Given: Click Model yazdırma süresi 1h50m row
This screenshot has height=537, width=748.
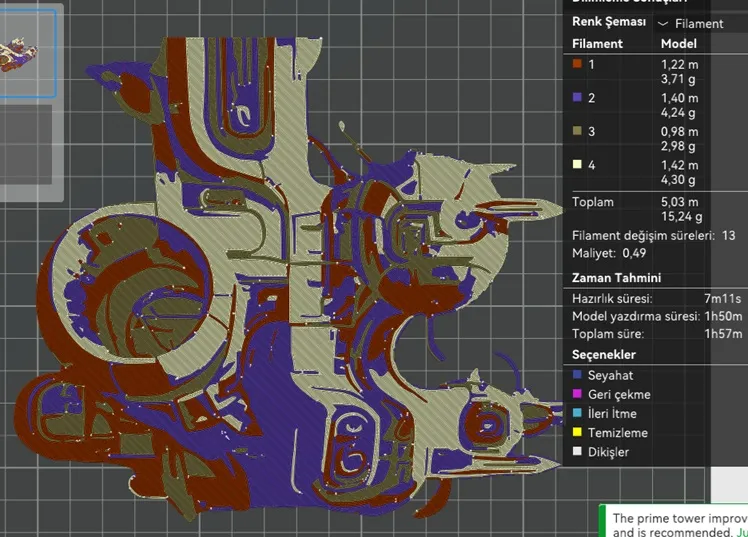Looking at the screenshot, I should 656,316.
